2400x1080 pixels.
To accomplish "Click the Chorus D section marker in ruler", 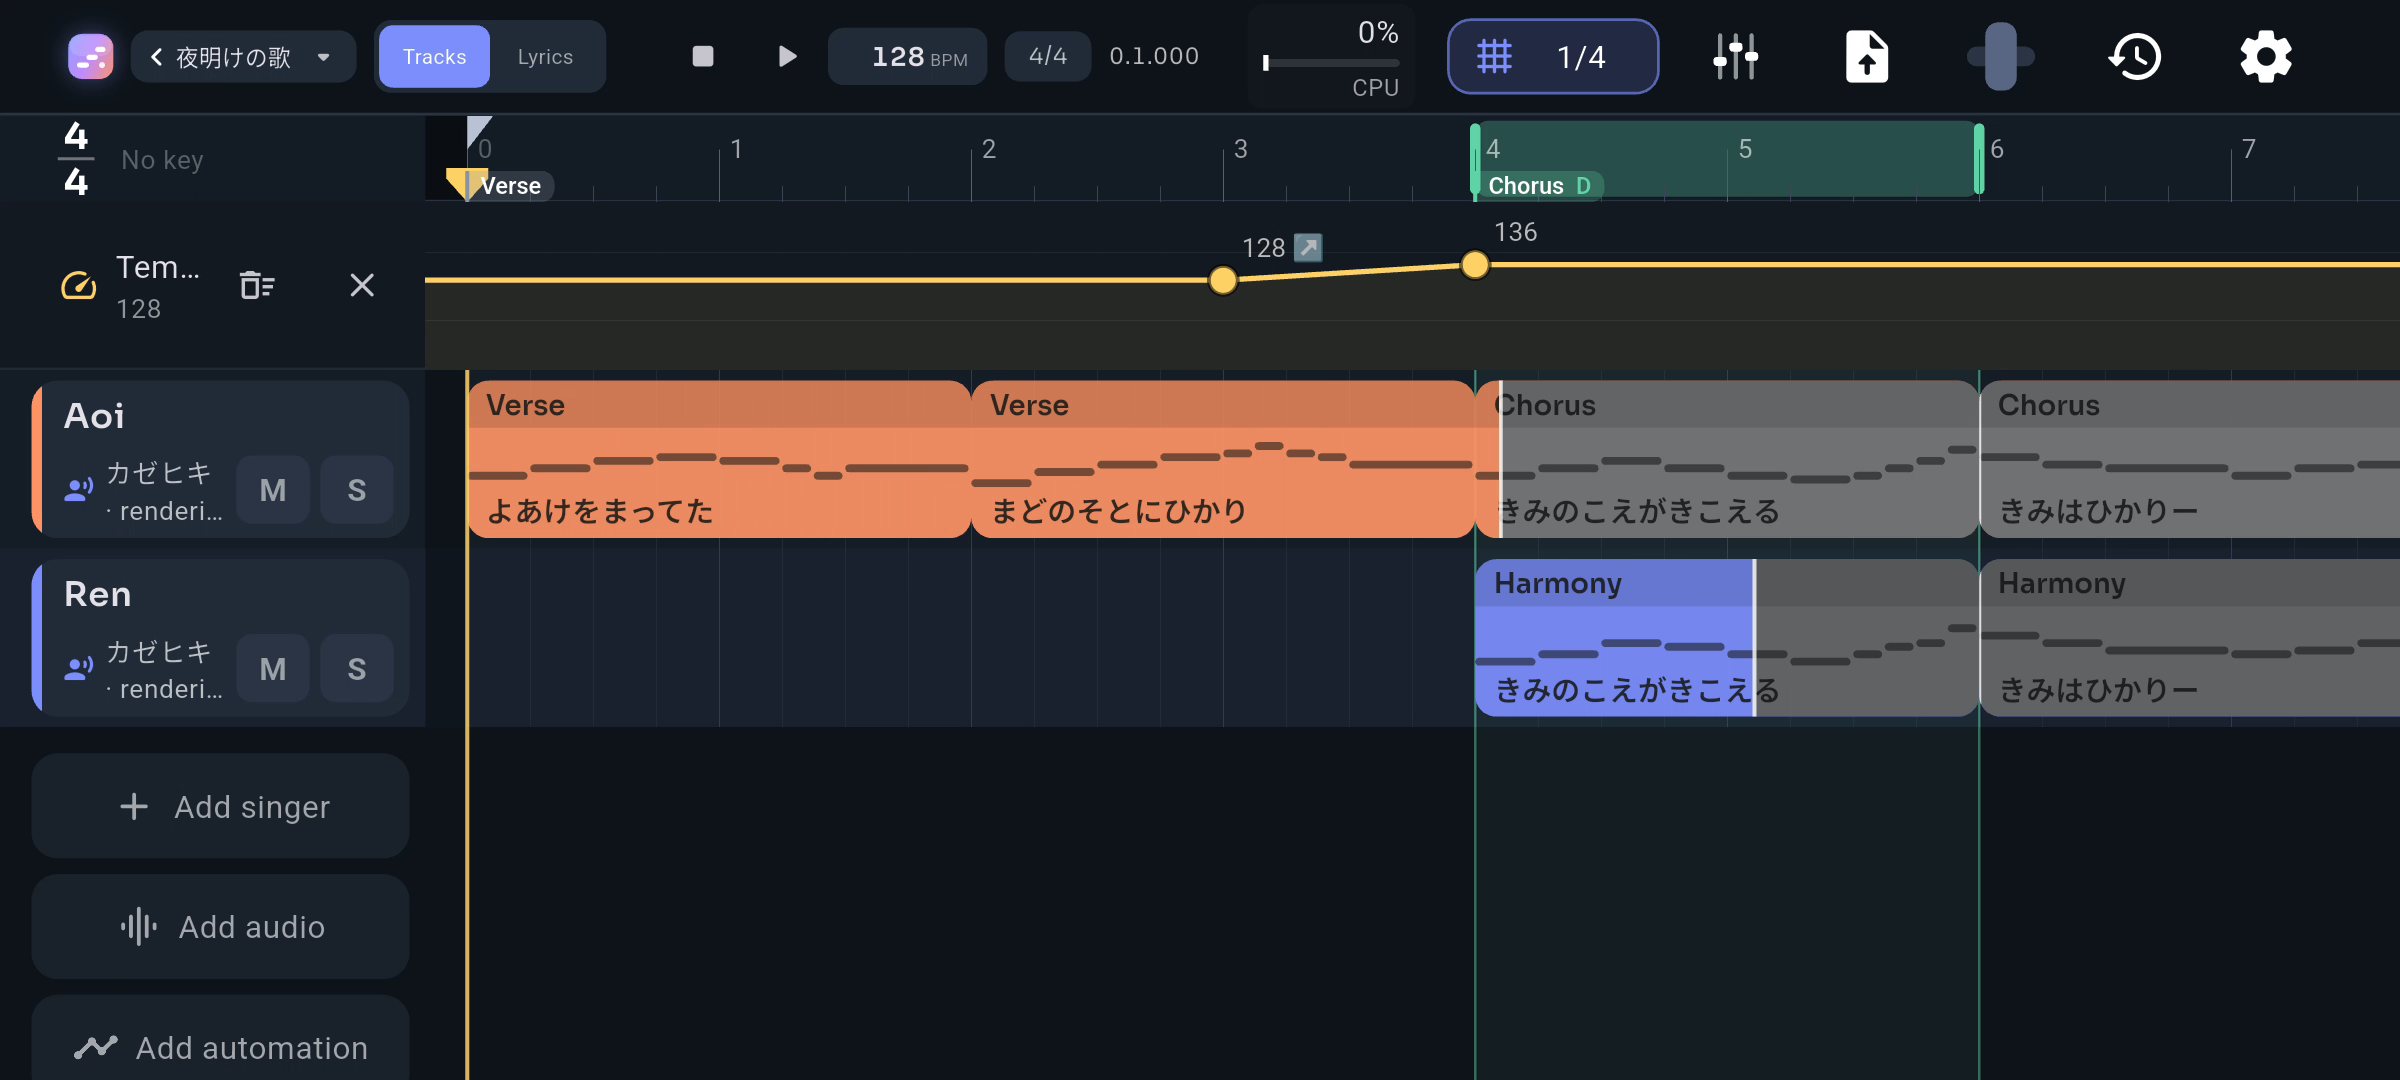I will (x=1539, y=186).
